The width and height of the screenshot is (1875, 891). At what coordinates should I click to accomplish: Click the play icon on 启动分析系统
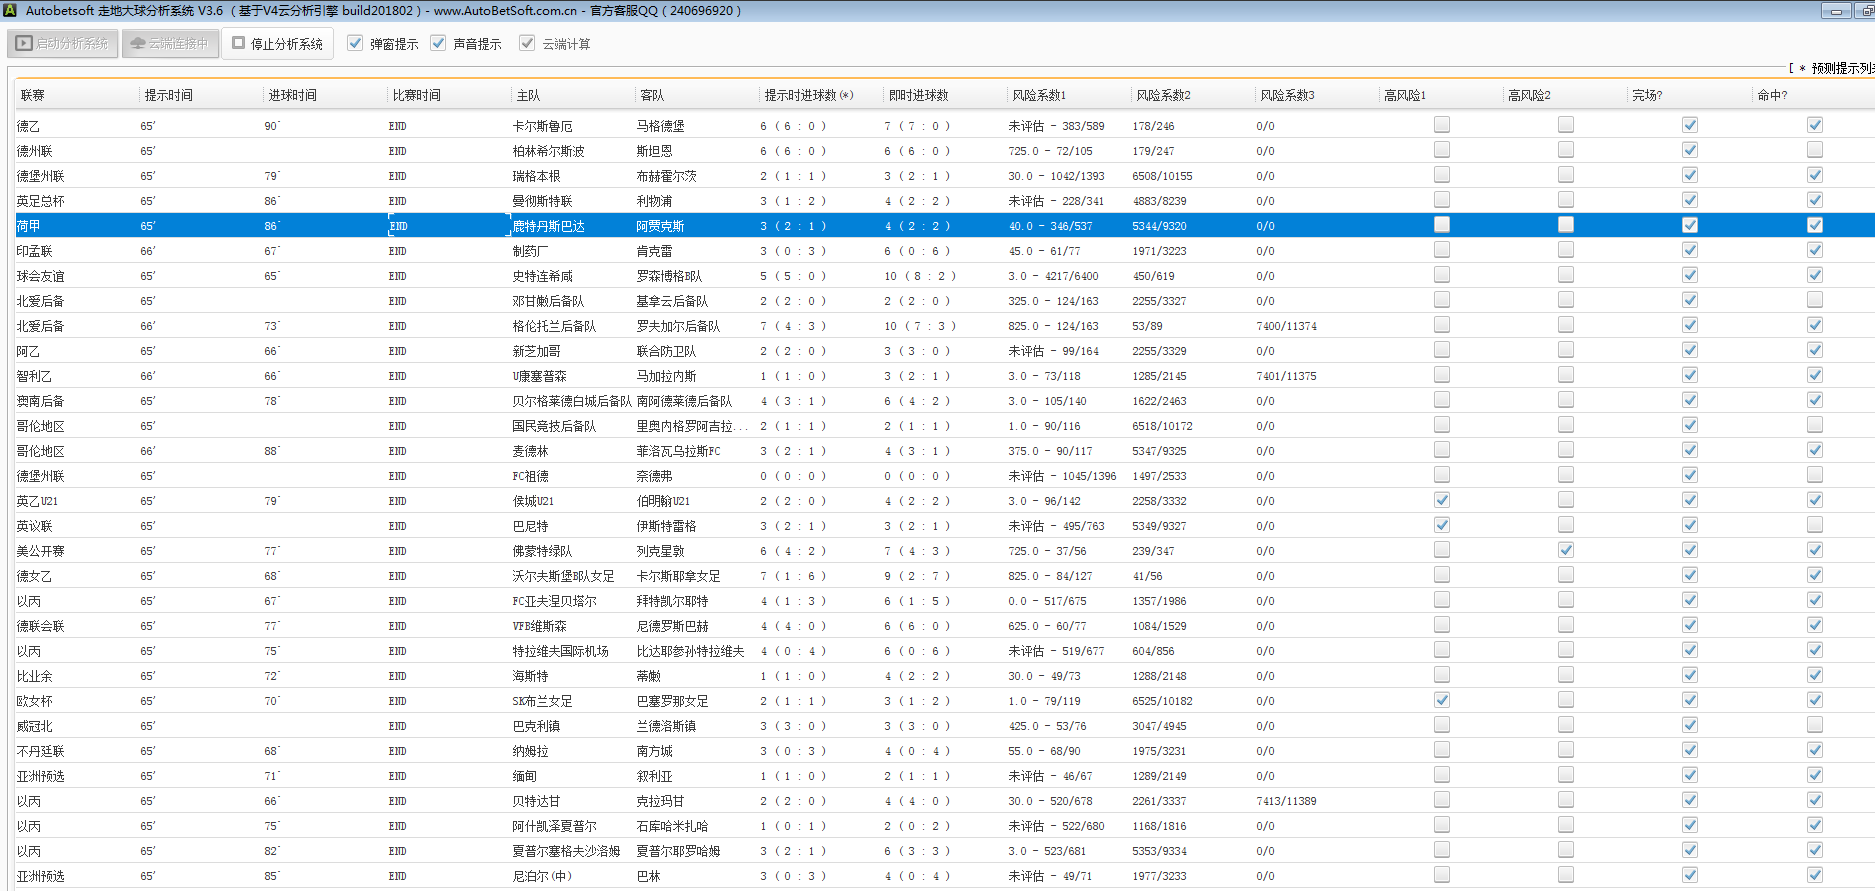pyautogui.click(x=25, y=44)
